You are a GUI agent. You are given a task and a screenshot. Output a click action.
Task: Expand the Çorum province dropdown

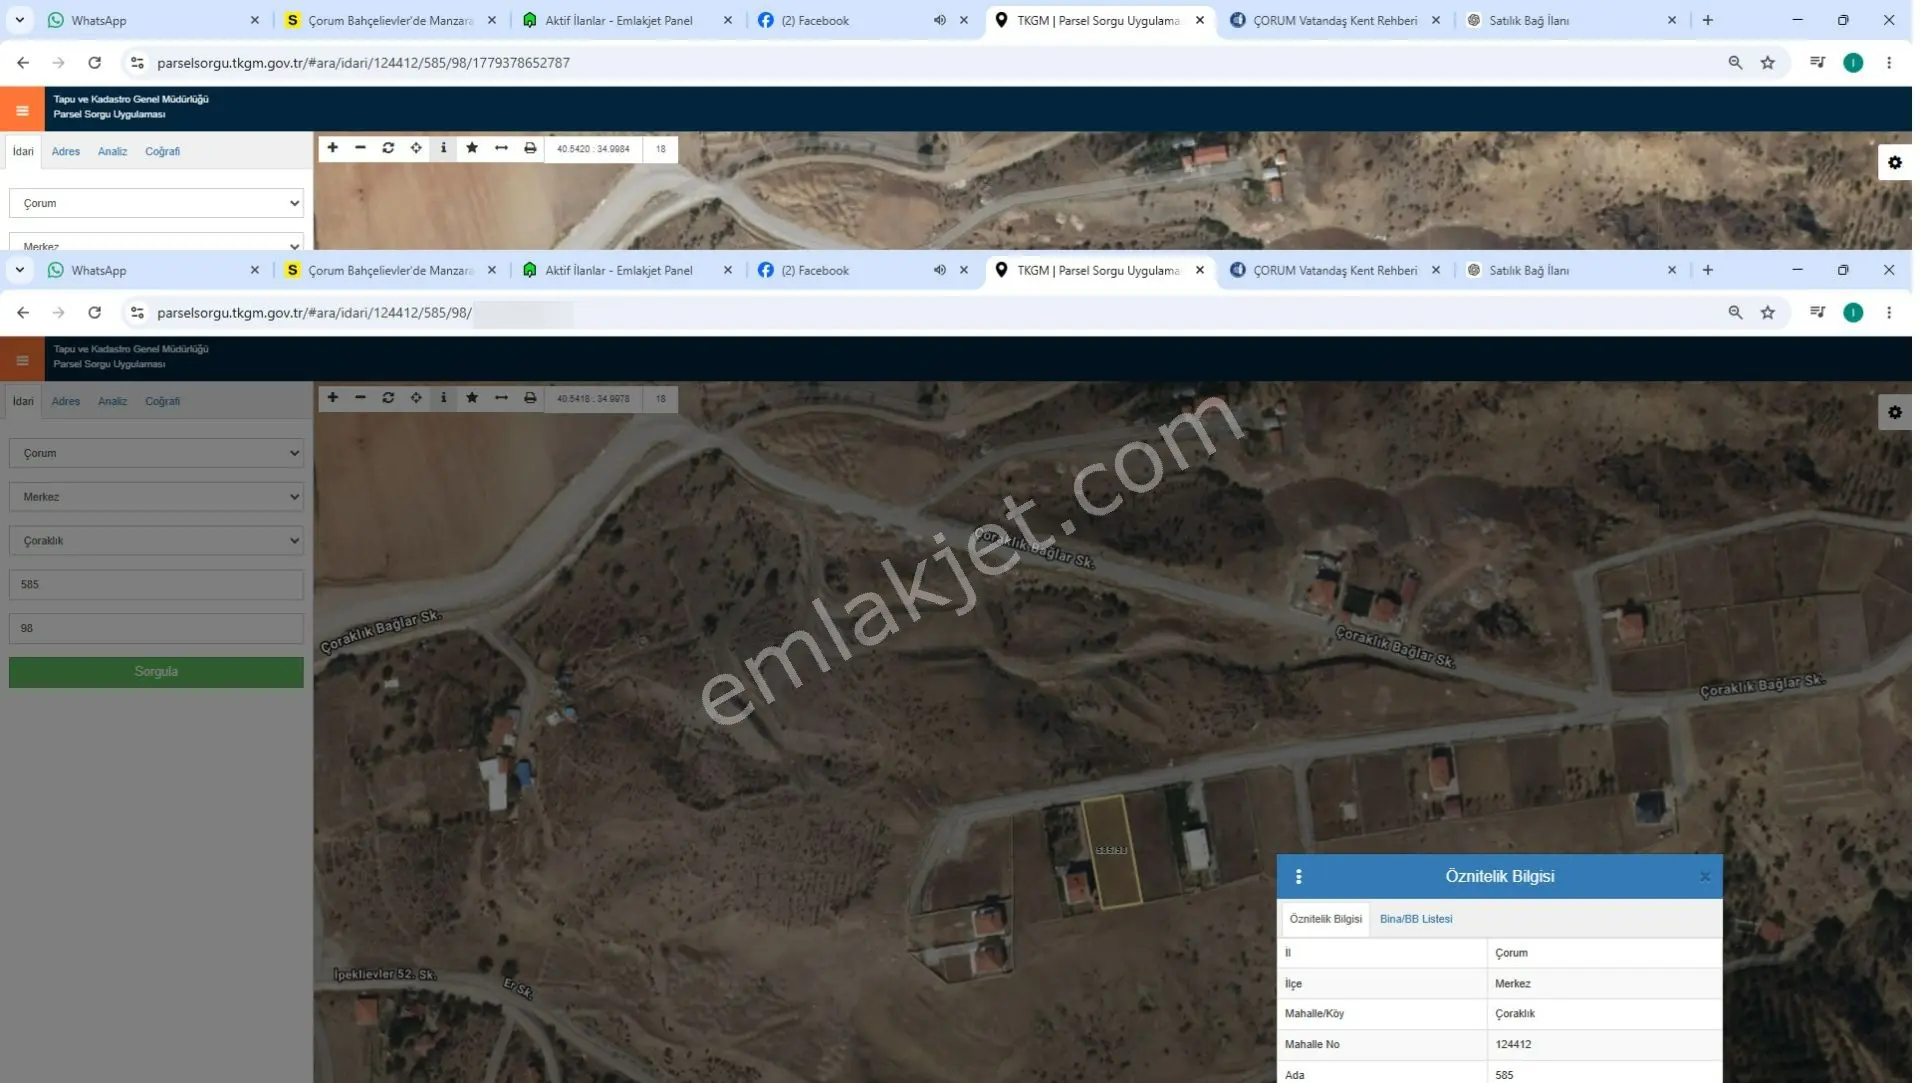coord(156,453)
